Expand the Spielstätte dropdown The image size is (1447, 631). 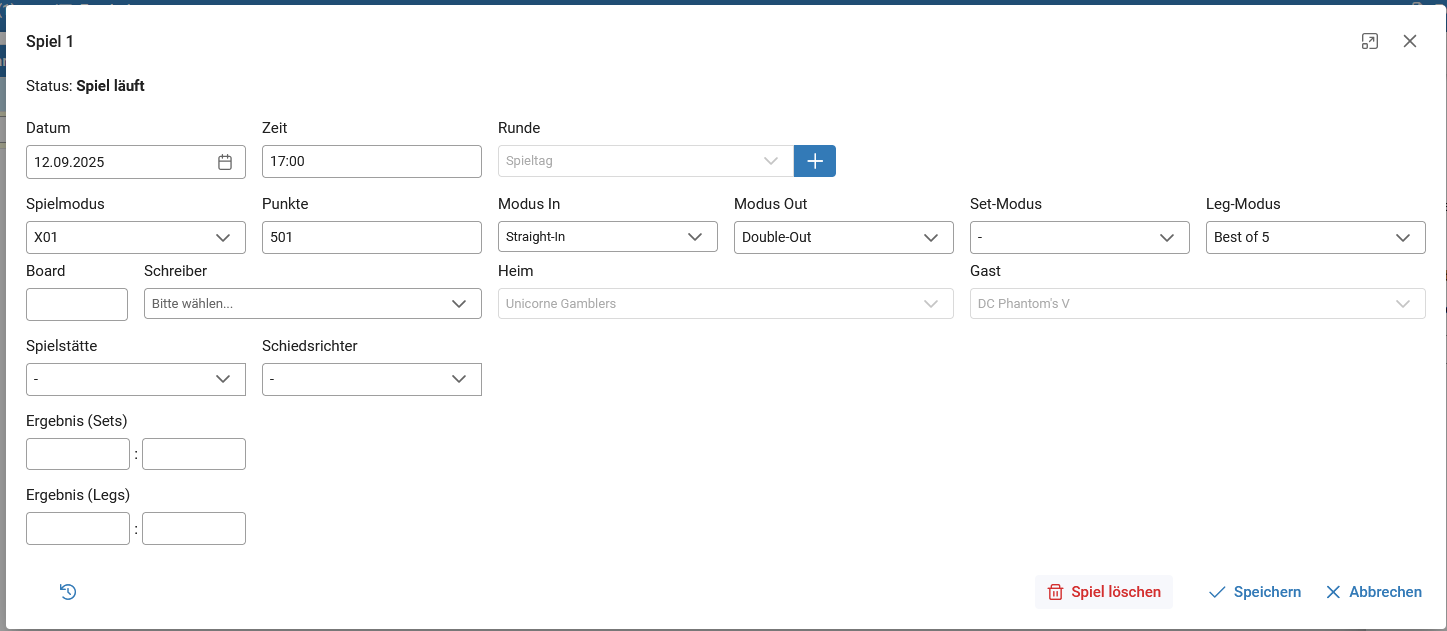(x=136, y=379)
